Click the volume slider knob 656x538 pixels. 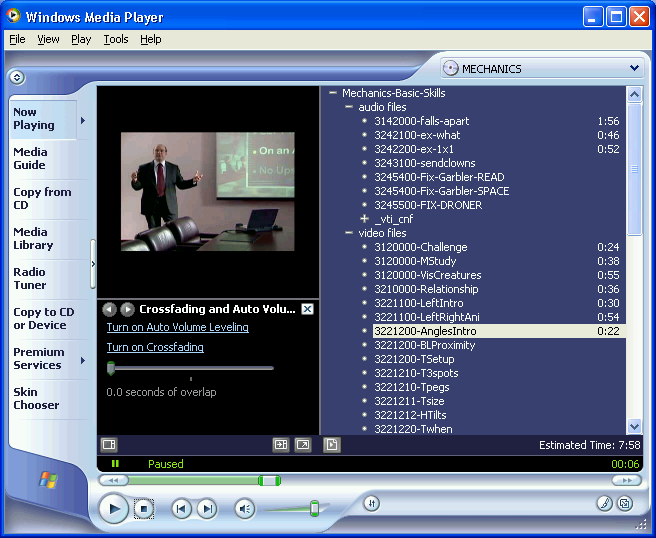pos(314,508)
